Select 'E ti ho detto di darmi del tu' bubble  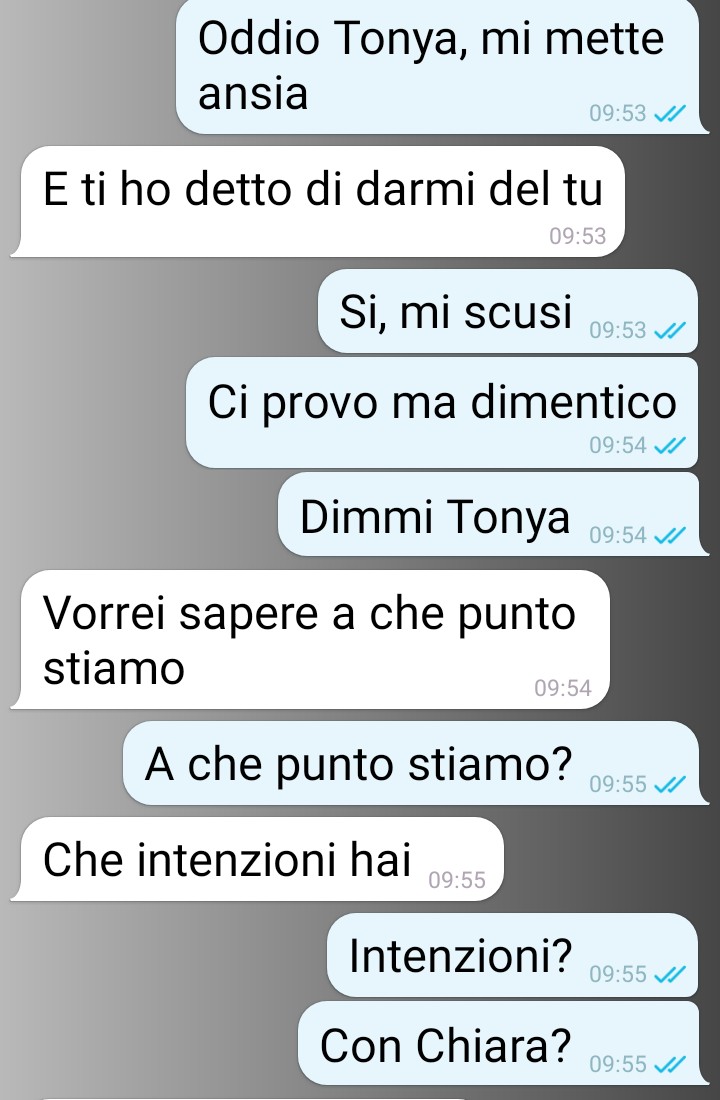[317, 201]
